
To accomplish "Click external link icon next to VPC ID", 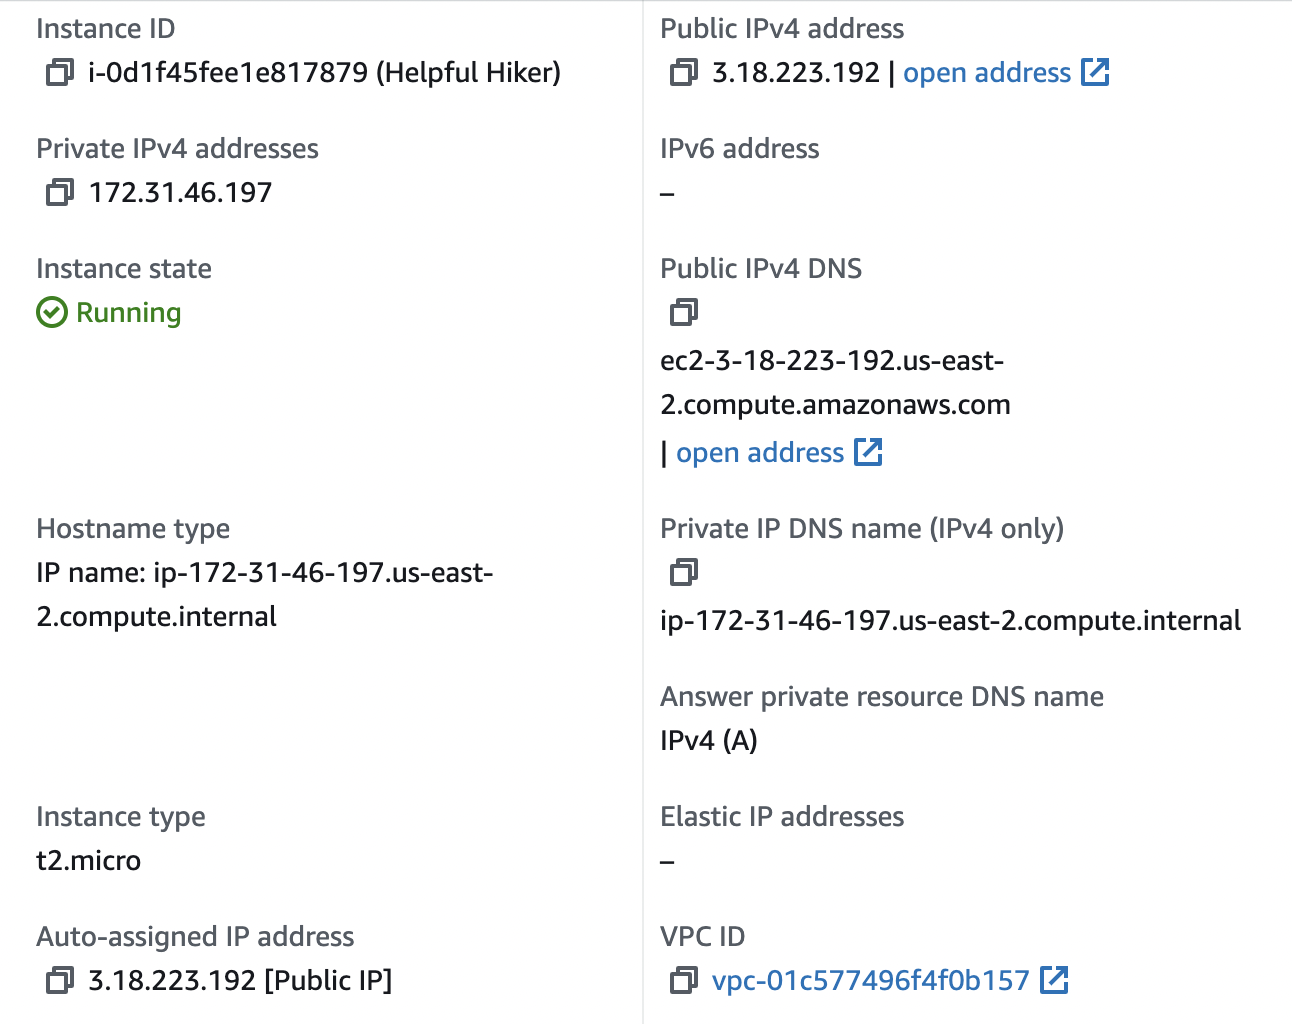I will [x=1054, y=980].
